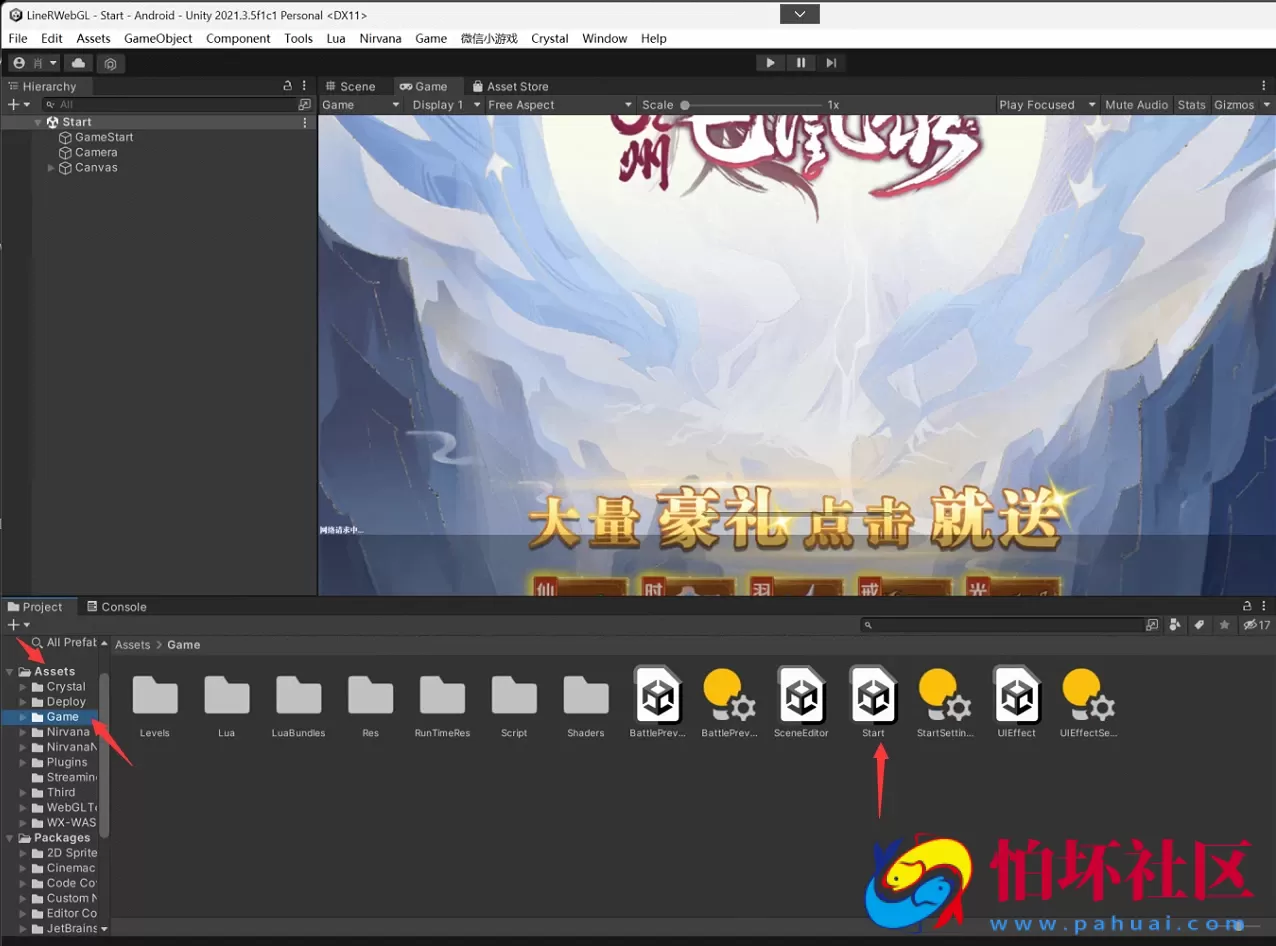
Task: Collapse the Packages section in Project panel
Action: pyautogui.click(x=9, y=837)
